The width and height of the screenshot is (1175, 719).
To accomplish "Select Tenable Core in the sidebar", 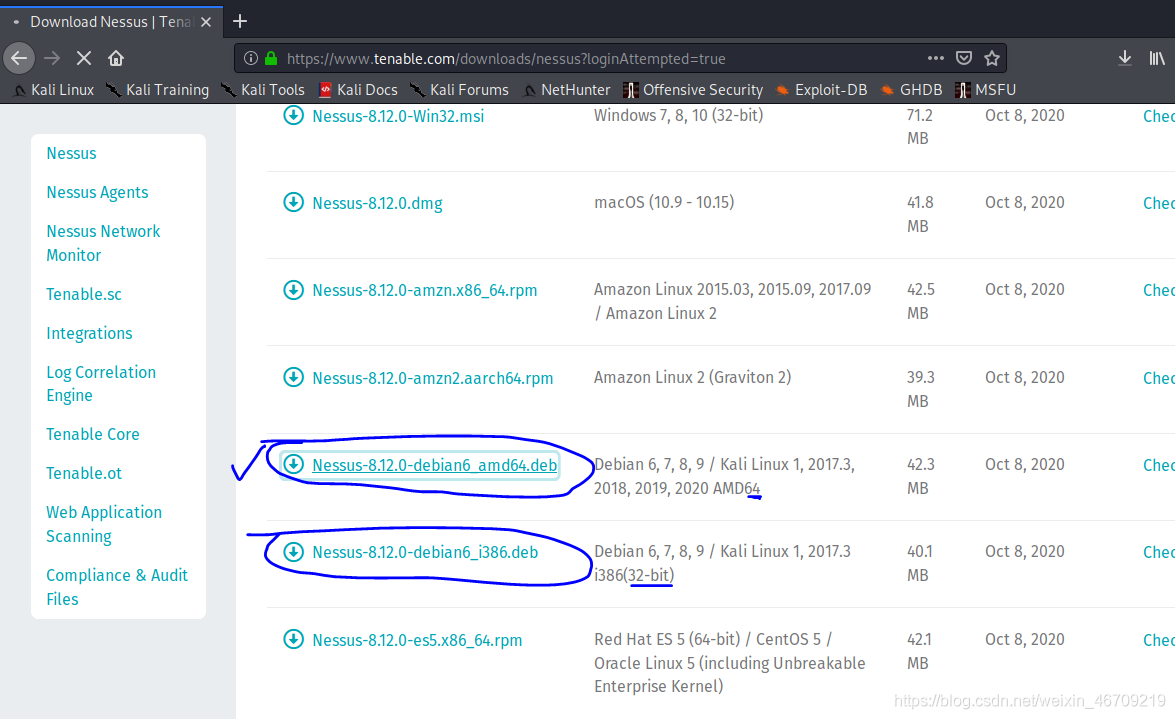I will [x=93, y=434].
